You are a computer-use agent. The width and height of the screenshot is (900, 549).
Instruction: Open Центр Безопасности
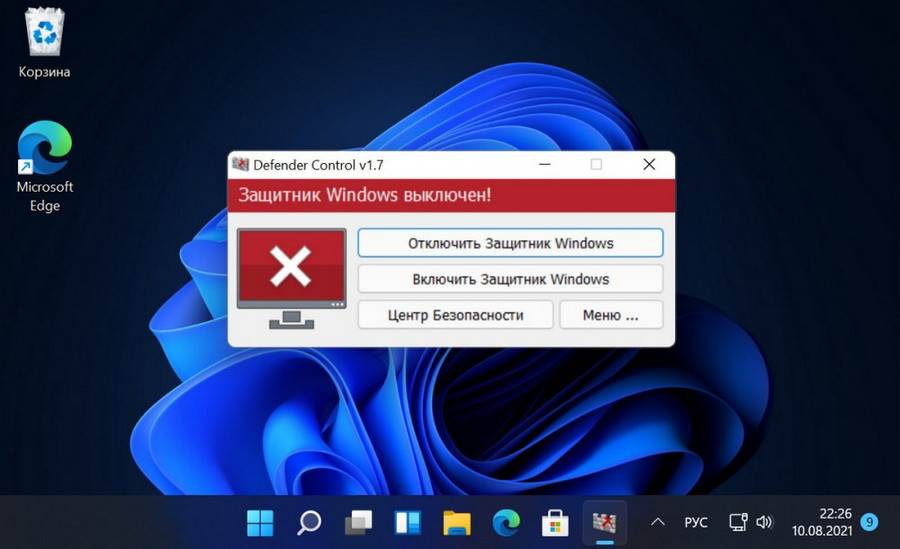pos(455,315)
